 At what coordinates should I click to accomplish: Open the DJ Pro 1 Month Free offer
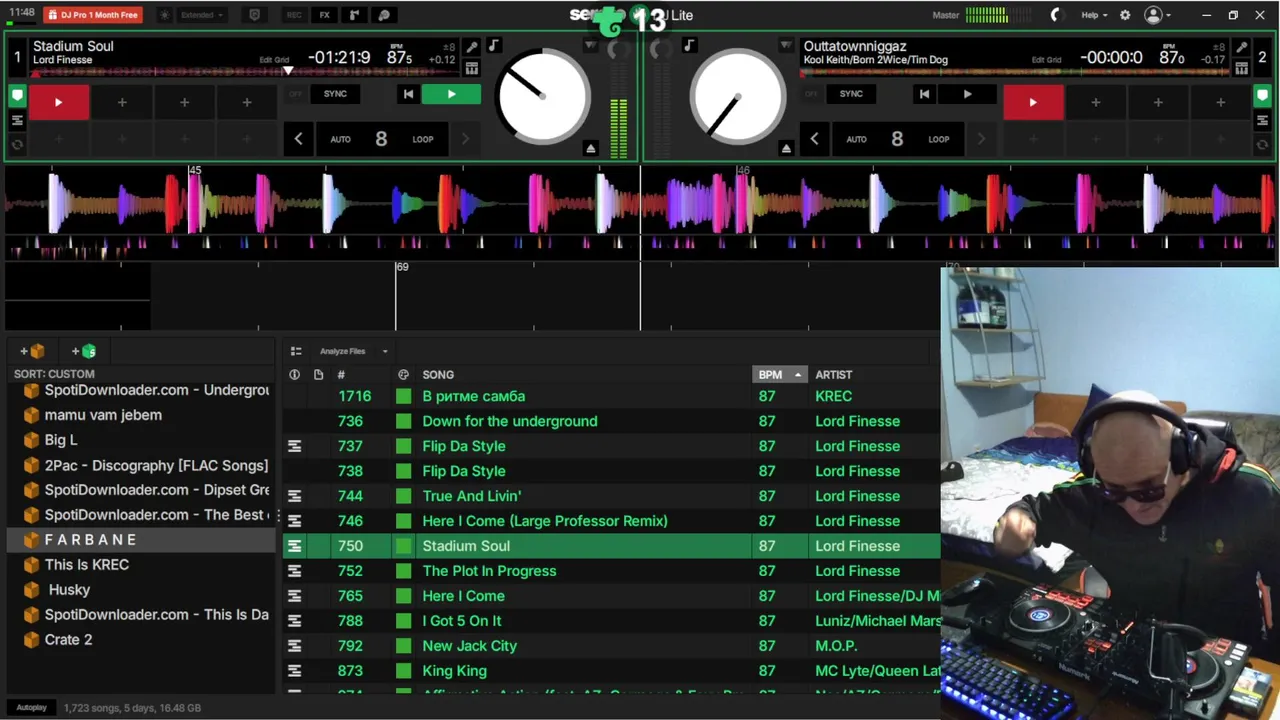(x=92, y=15)
